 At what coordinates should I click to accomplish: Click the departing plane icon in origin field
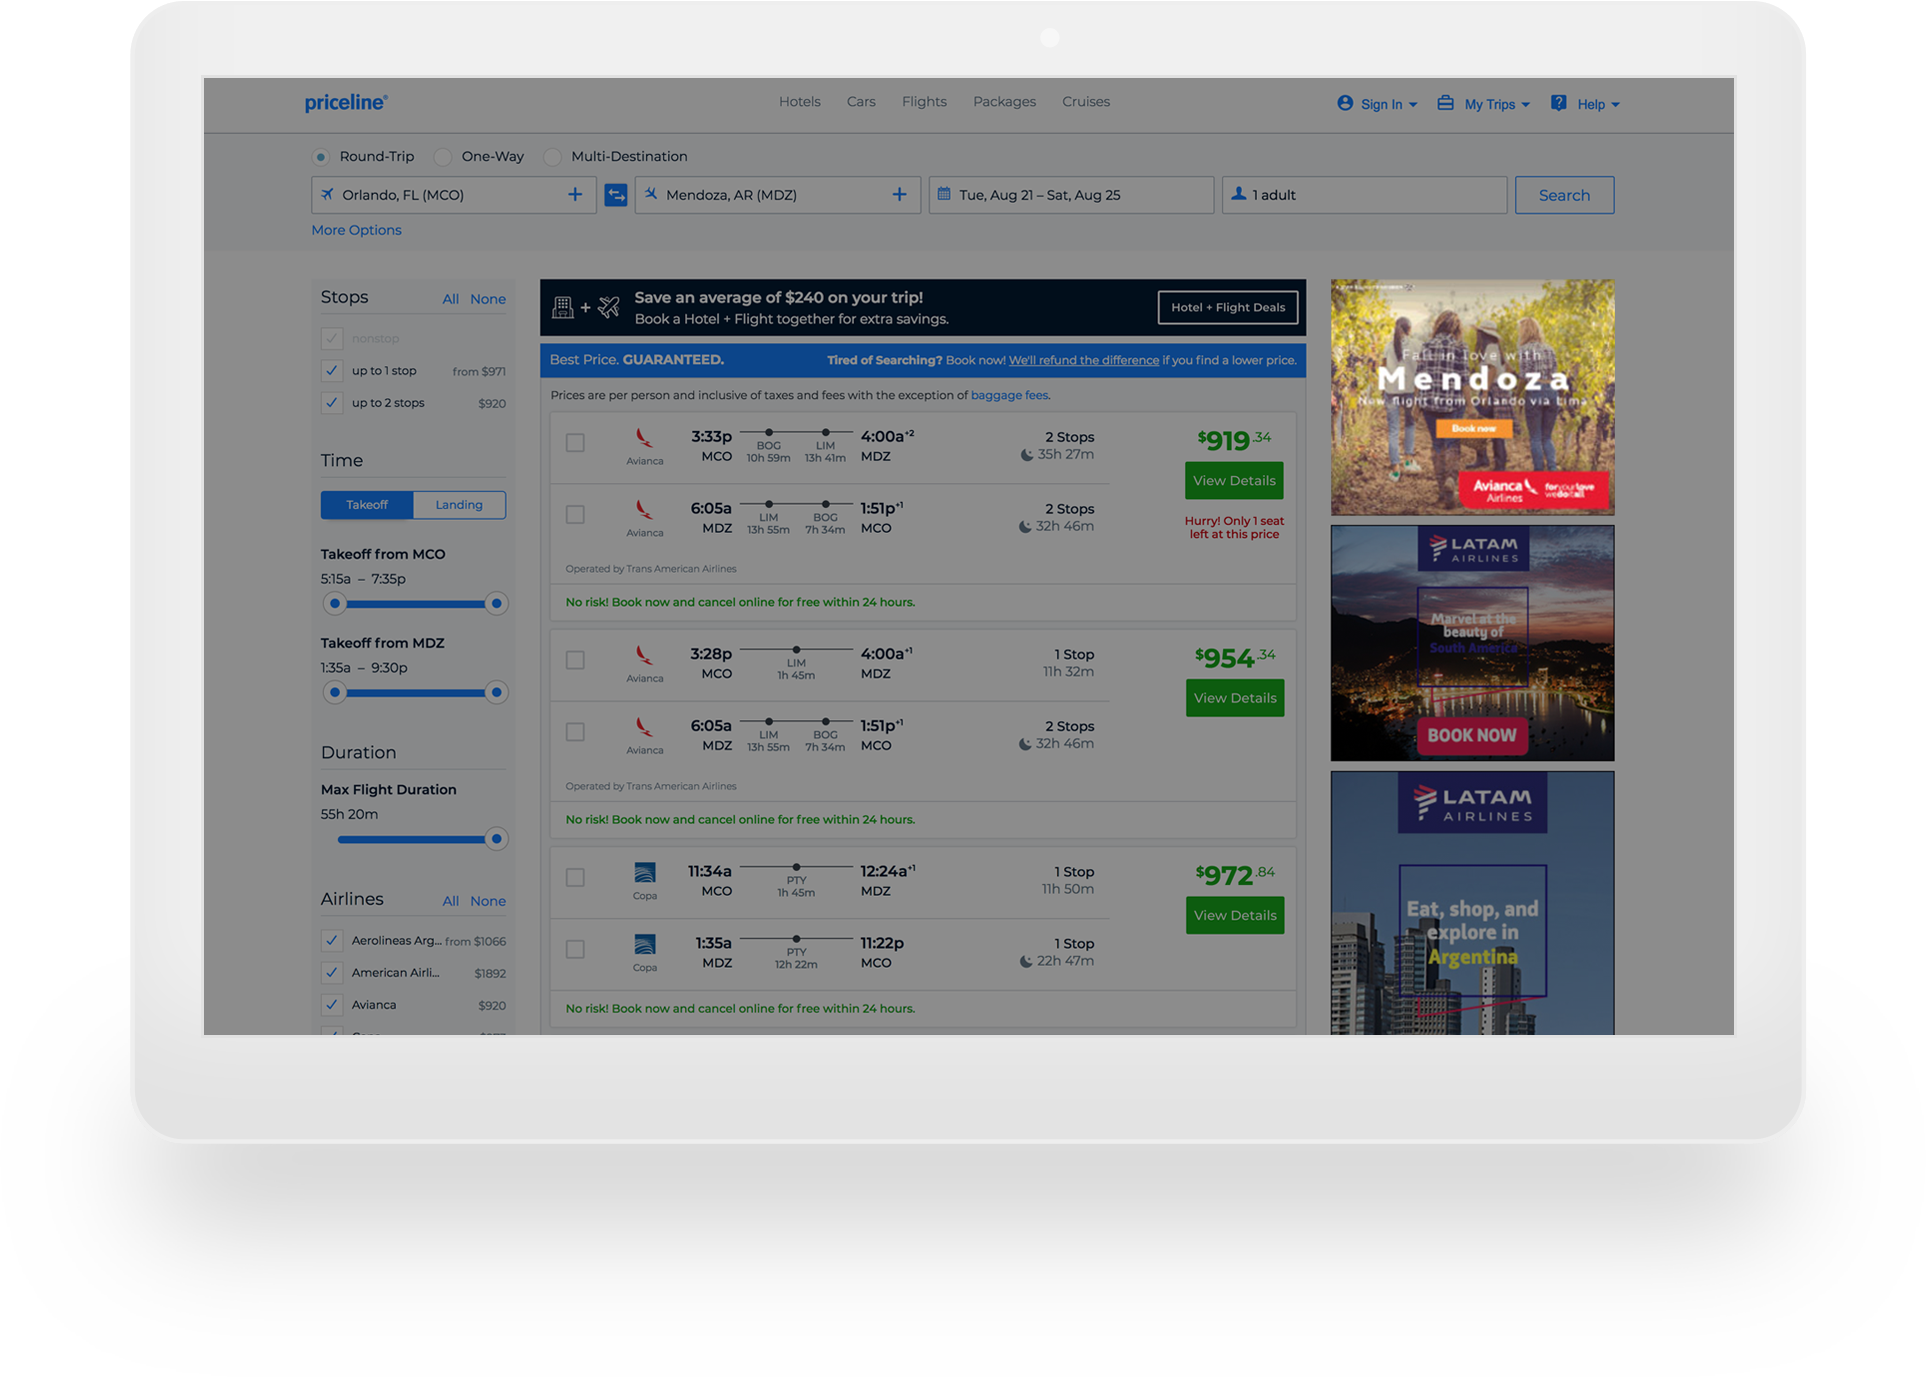pyautogui.click(x=327, y=194)
